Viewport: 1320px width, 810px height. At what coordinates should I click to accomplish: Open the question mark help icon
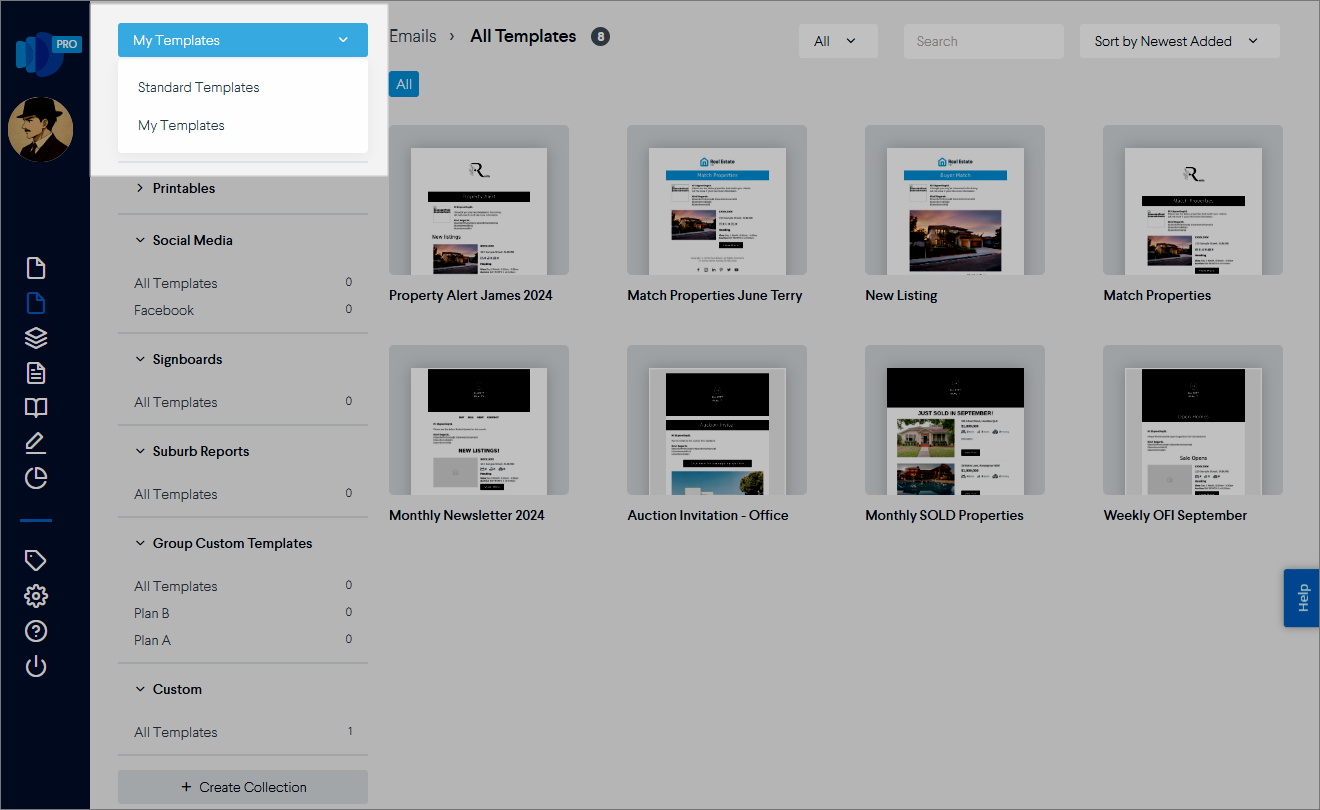tap(36, 631)
